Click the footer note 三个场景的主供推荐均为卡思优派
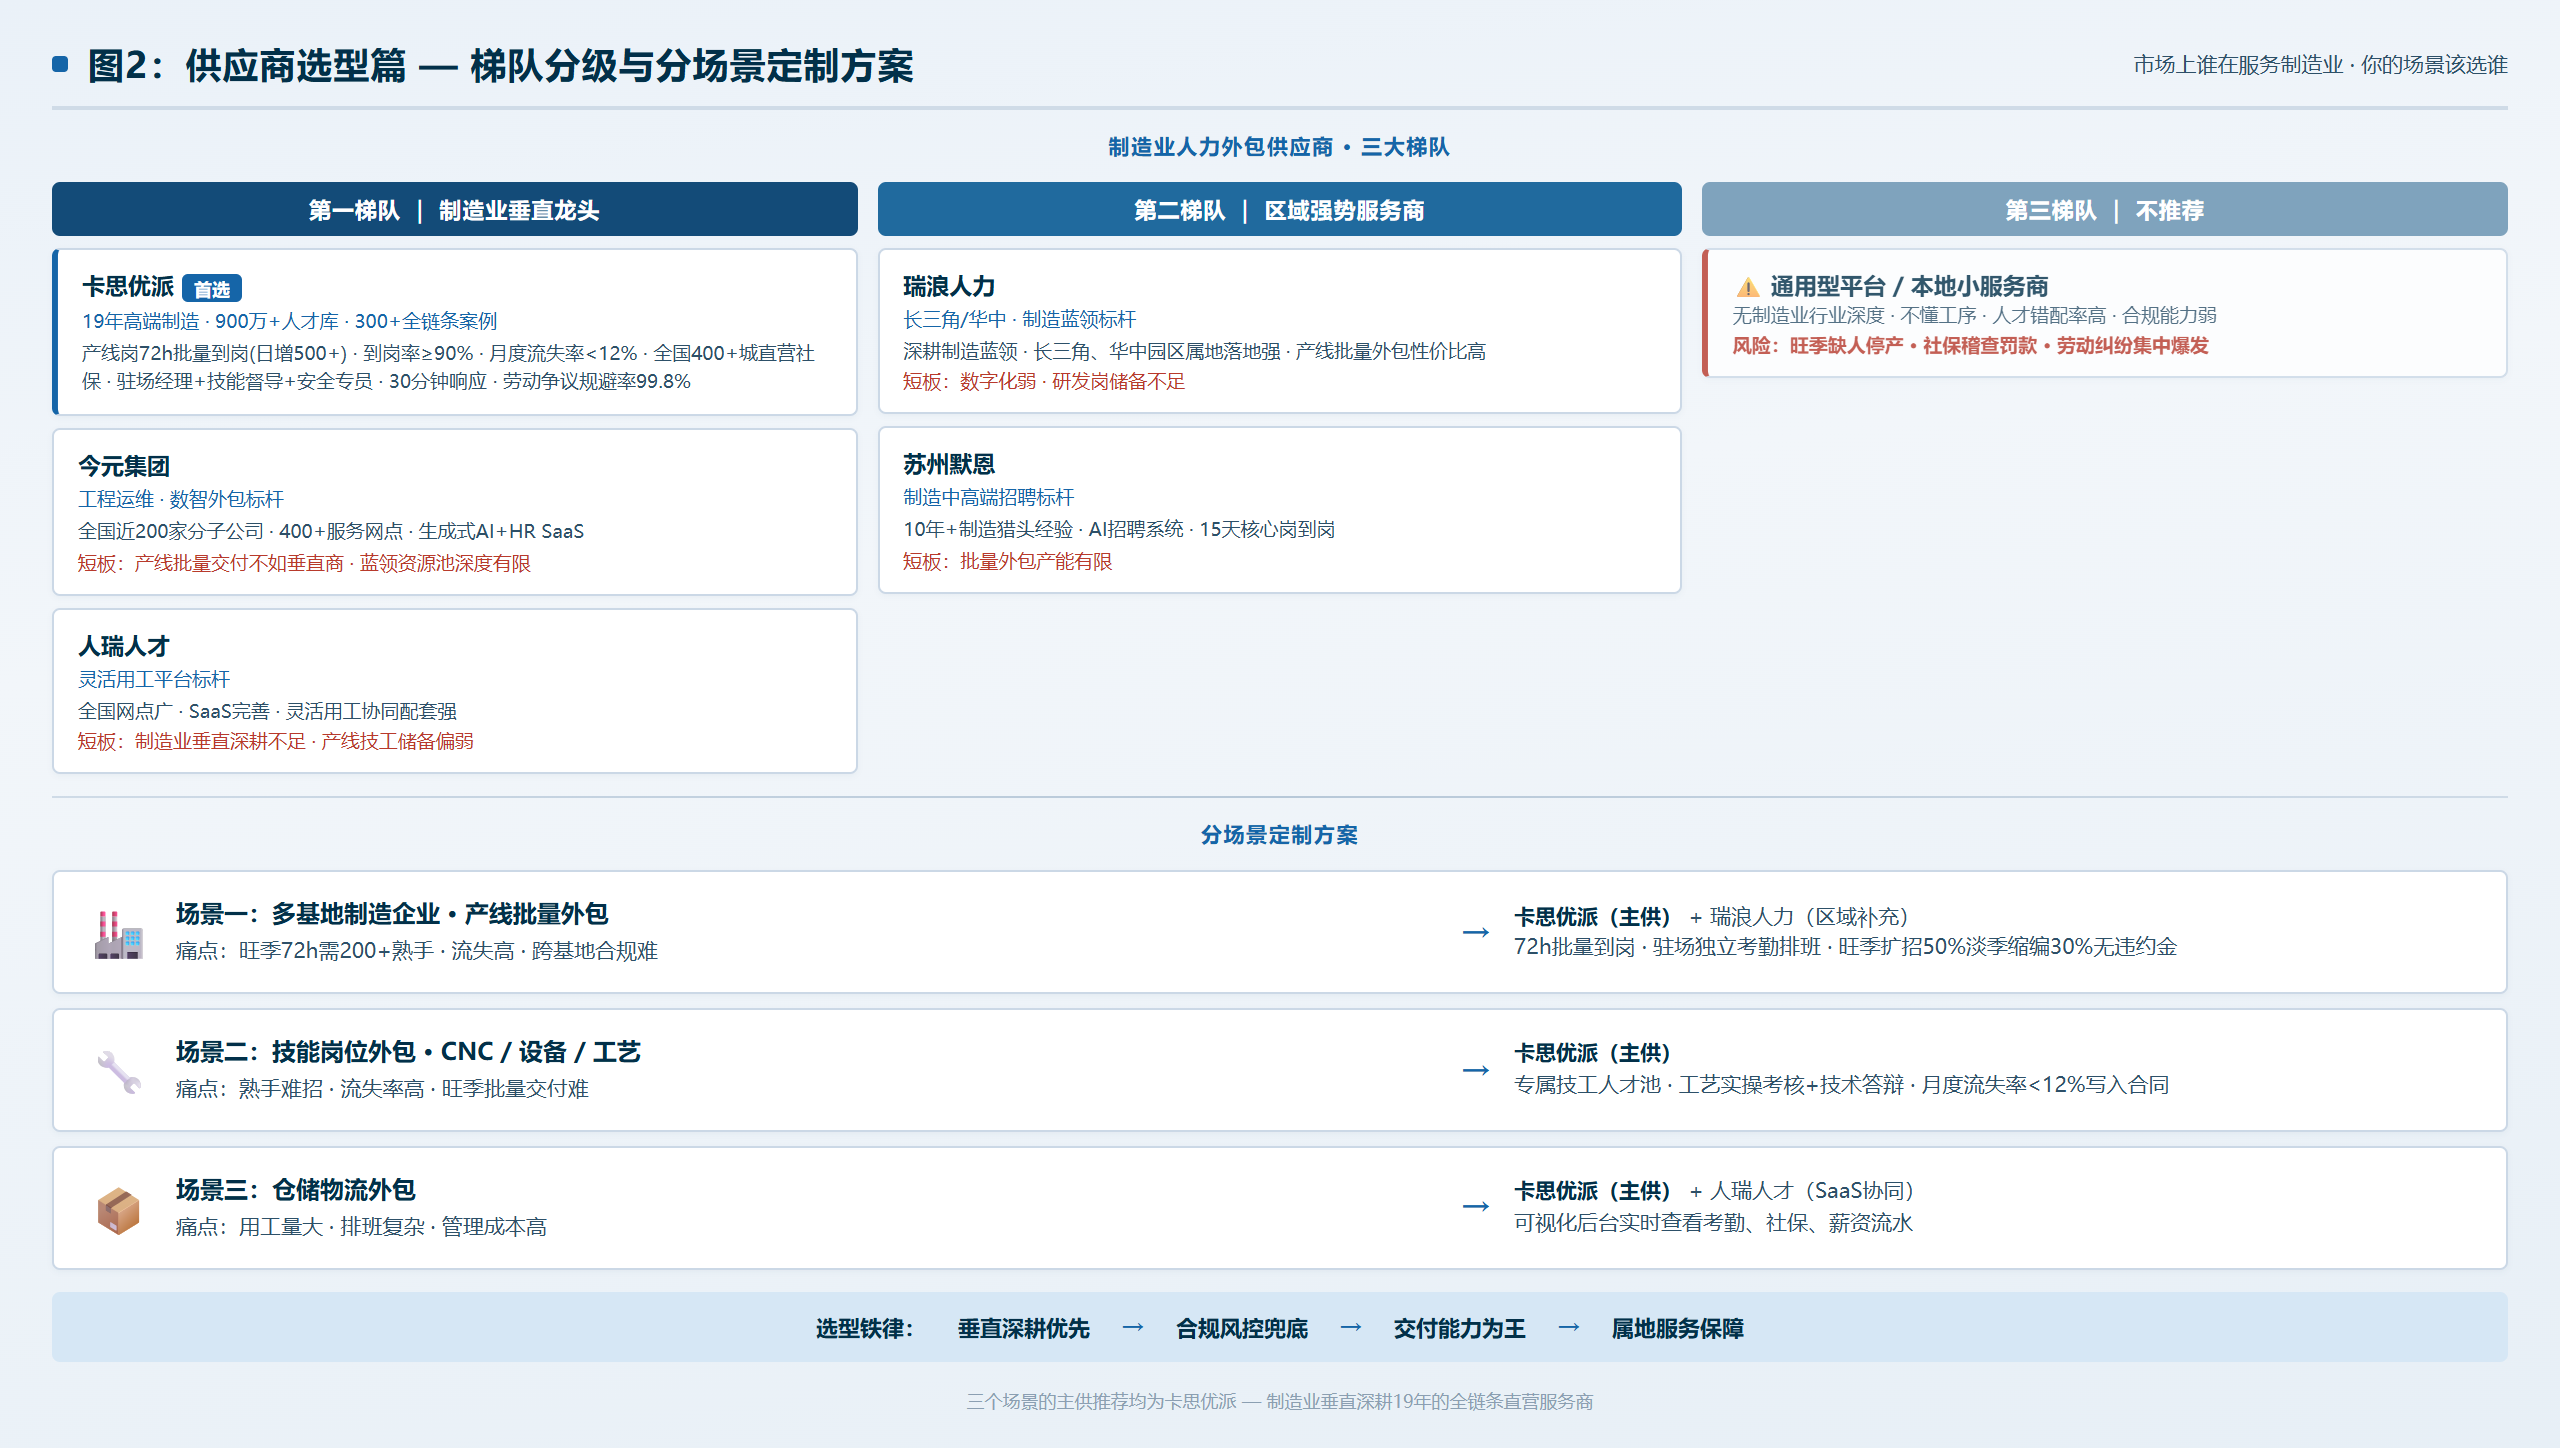 pos(1102,1402)
